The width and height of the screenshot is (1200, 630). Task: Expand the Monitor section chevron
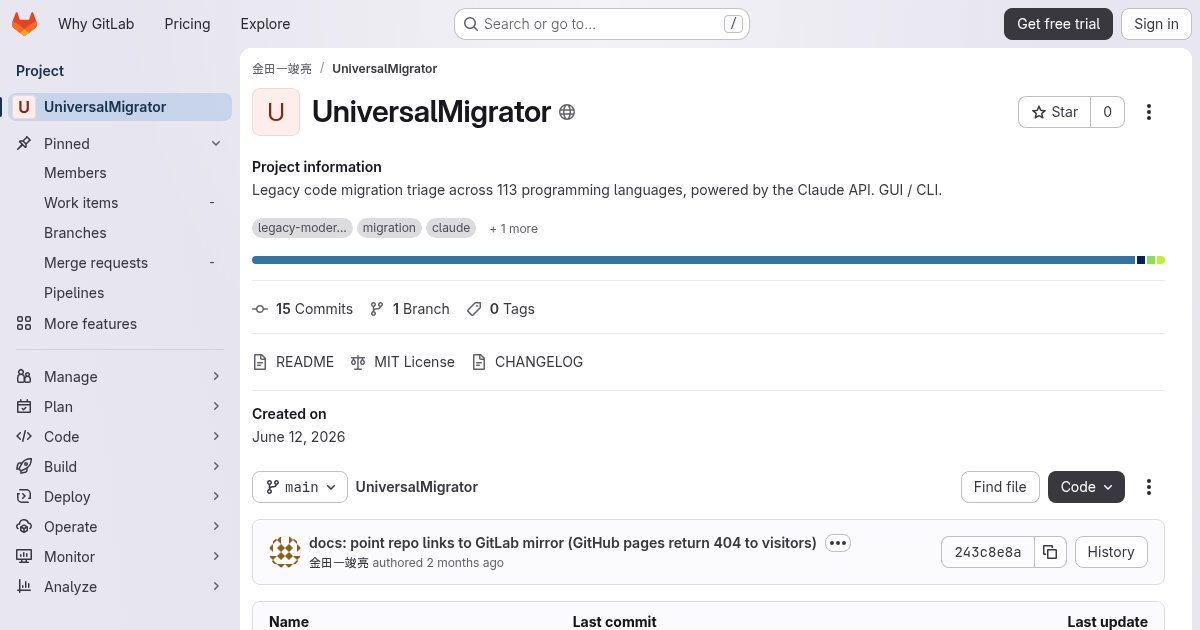(216, 557)
